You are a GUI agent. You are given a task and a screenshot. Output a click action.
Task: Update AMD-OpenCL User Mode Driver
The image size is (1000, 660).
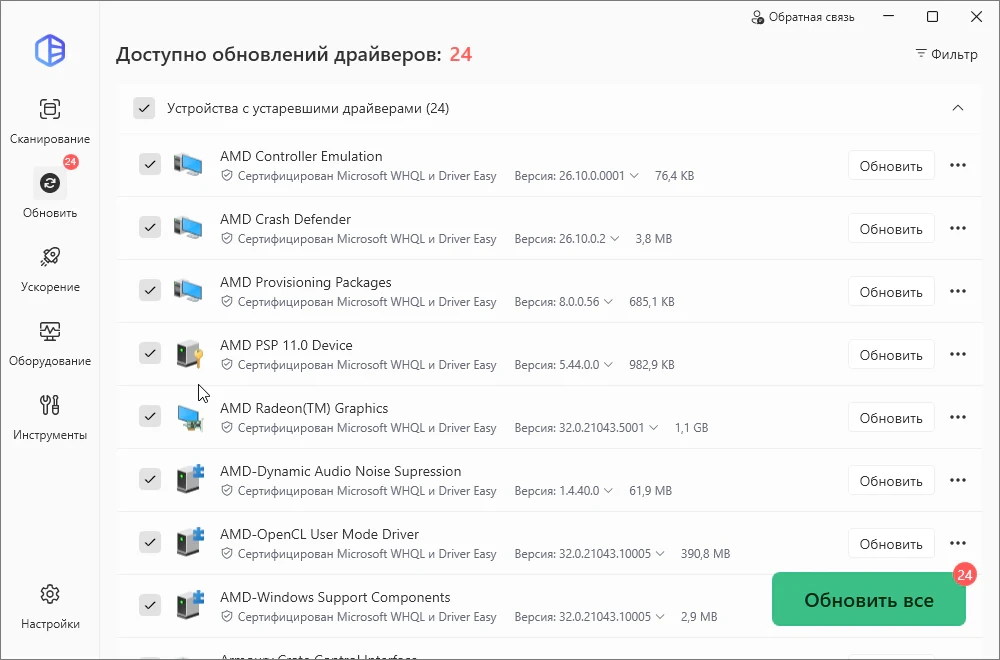pos(891,544)
